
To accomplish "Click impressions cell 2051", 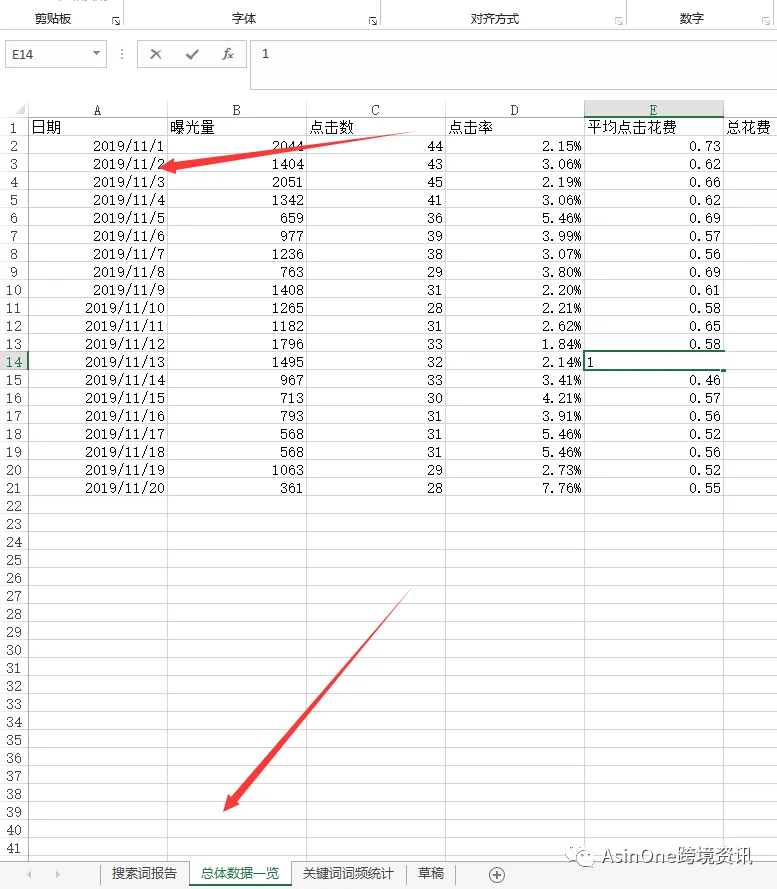I will 237,181.
